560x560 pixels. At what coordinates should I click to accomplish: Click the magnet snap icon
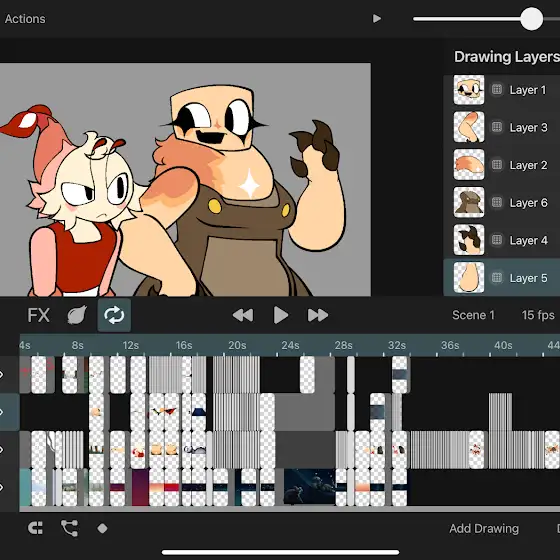click(x=36, y=528)
